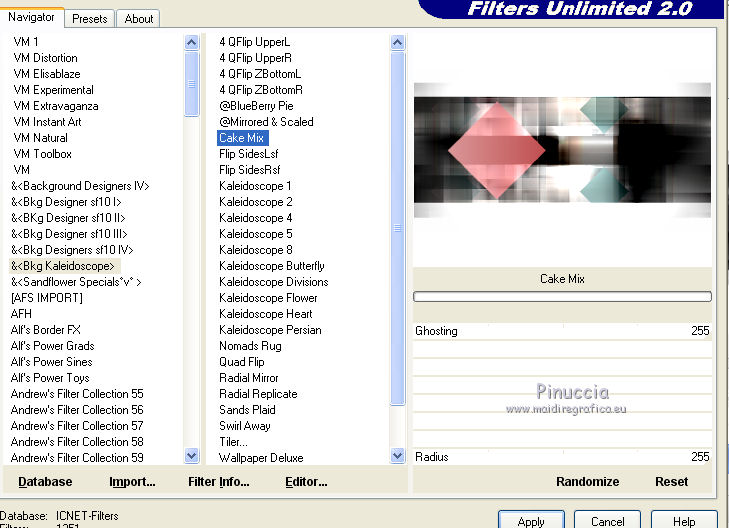Select VM Natural category
The width and height of the screenshot is (729, 528).
40,138
